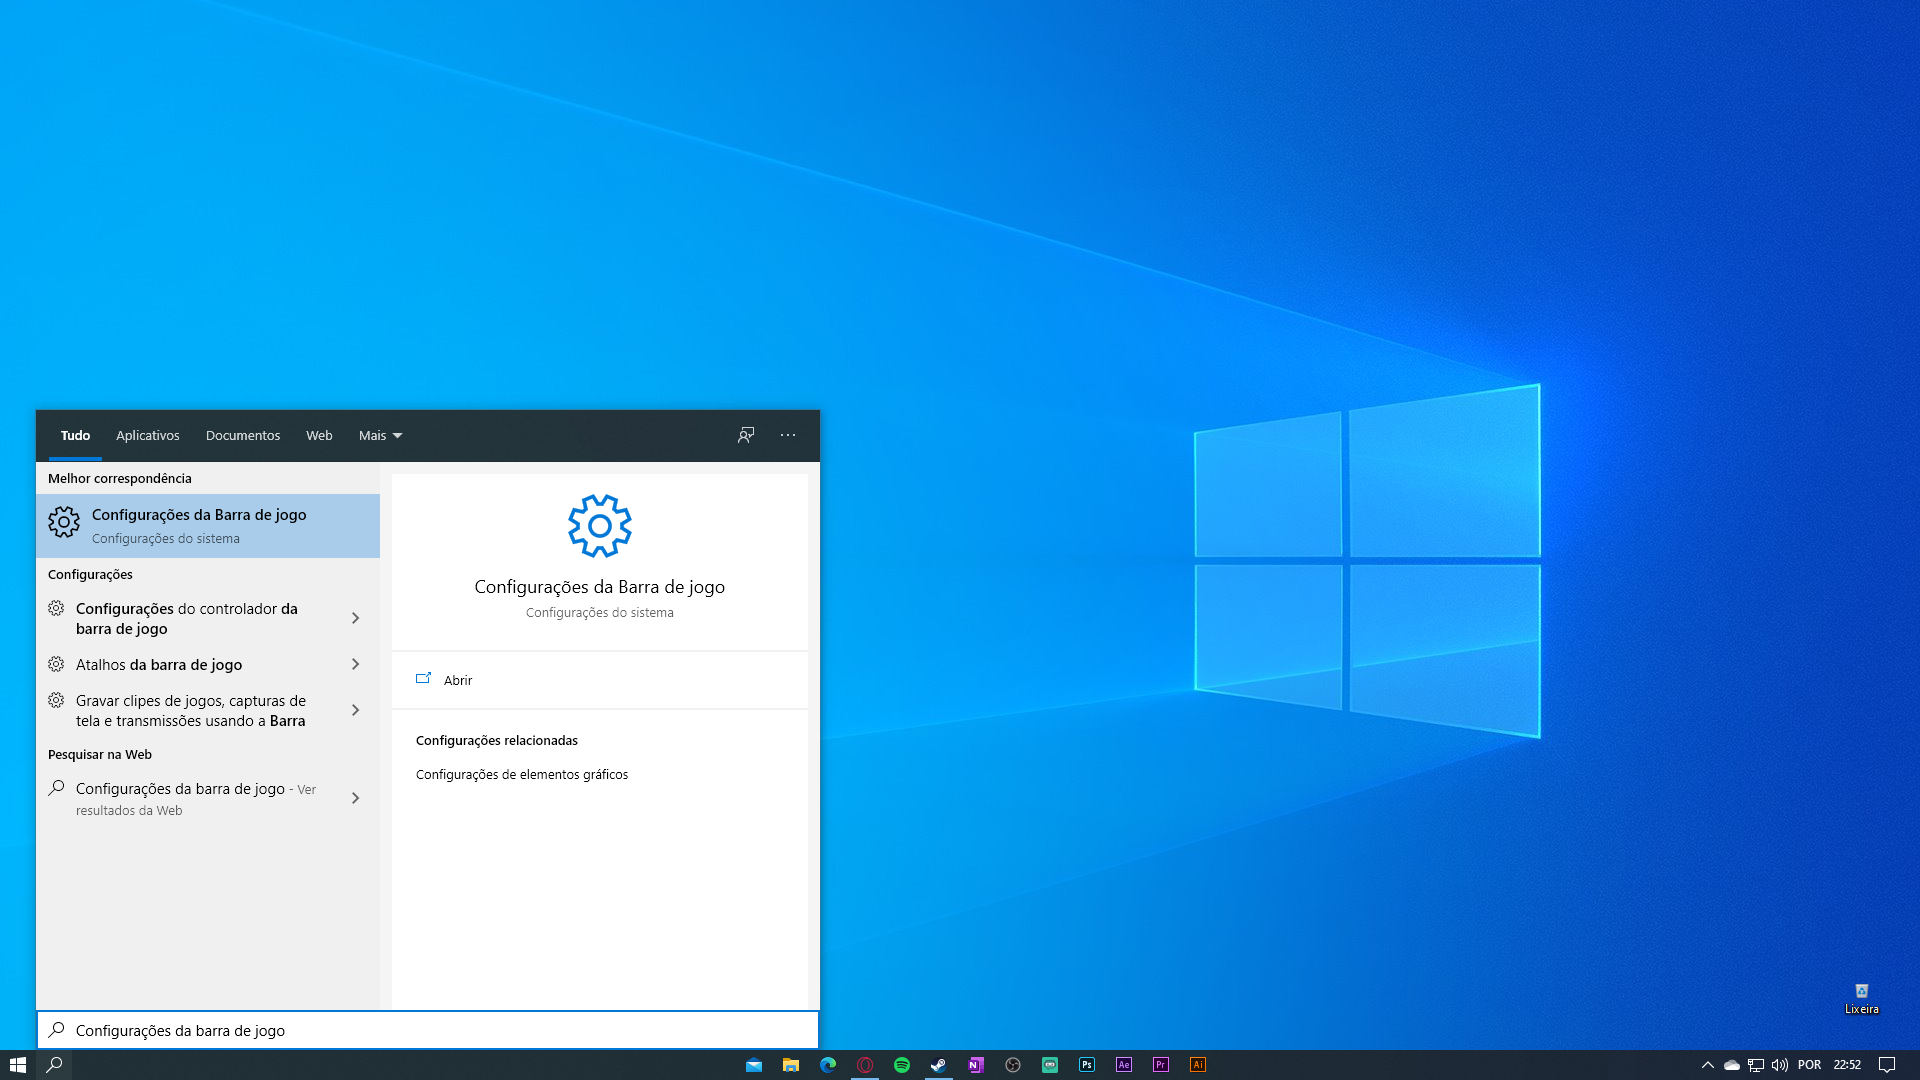This screenshot has height=1080, width=1920.
Task: Show hidden system tray icons
Action: [1708, 1065]
